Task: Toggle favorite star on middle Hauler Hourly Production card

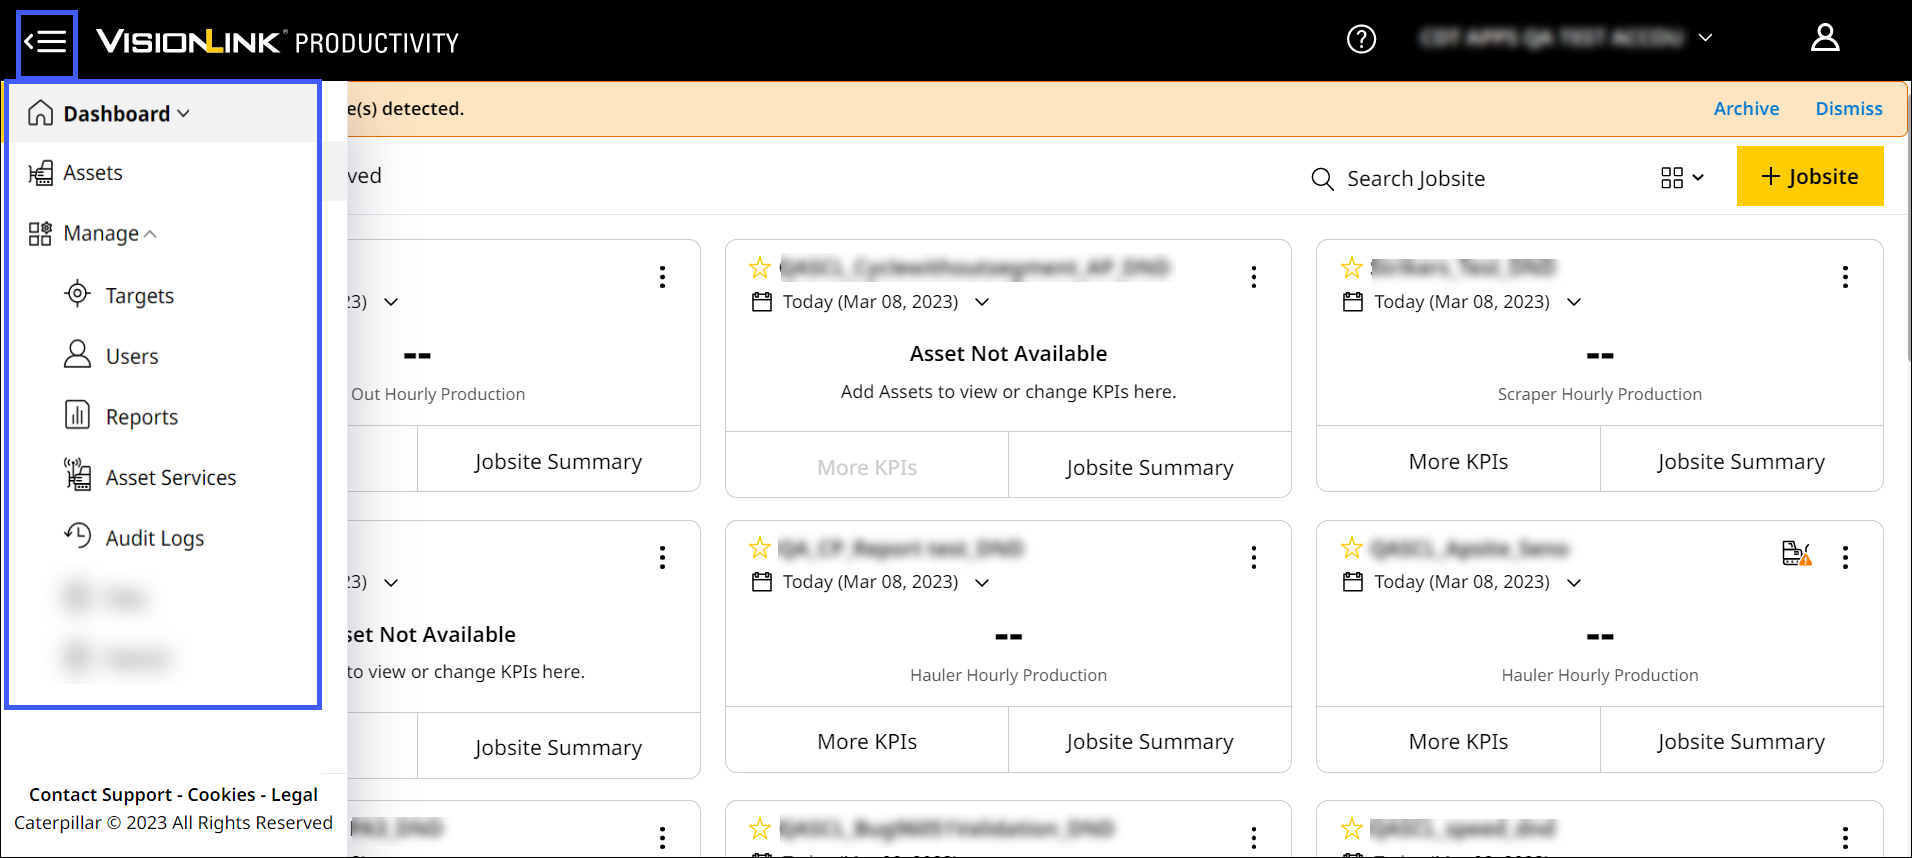Action: pyautogui.click(x=760, y=548)
